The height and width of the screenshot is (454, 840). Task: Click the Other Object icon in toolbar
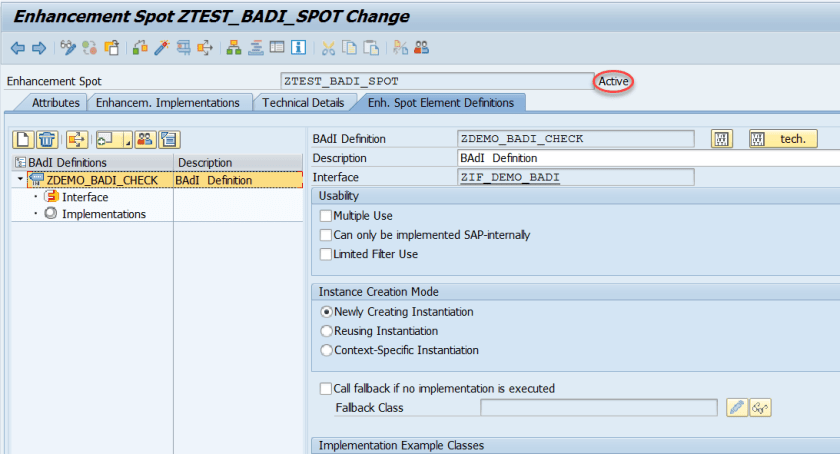(111, 48)
